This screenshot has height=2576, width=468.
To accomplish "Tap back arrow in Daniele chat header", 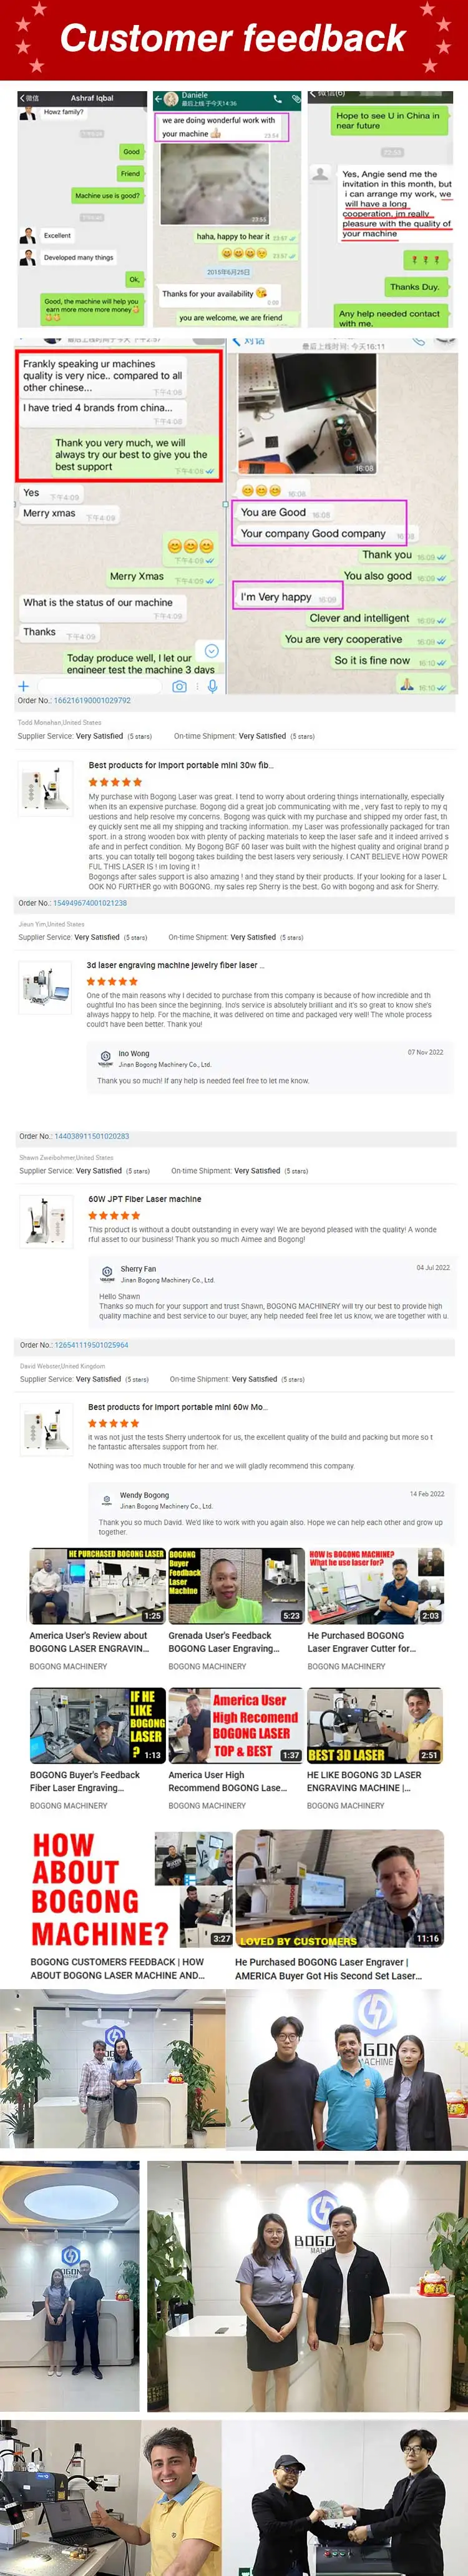I will coord(159,100).
